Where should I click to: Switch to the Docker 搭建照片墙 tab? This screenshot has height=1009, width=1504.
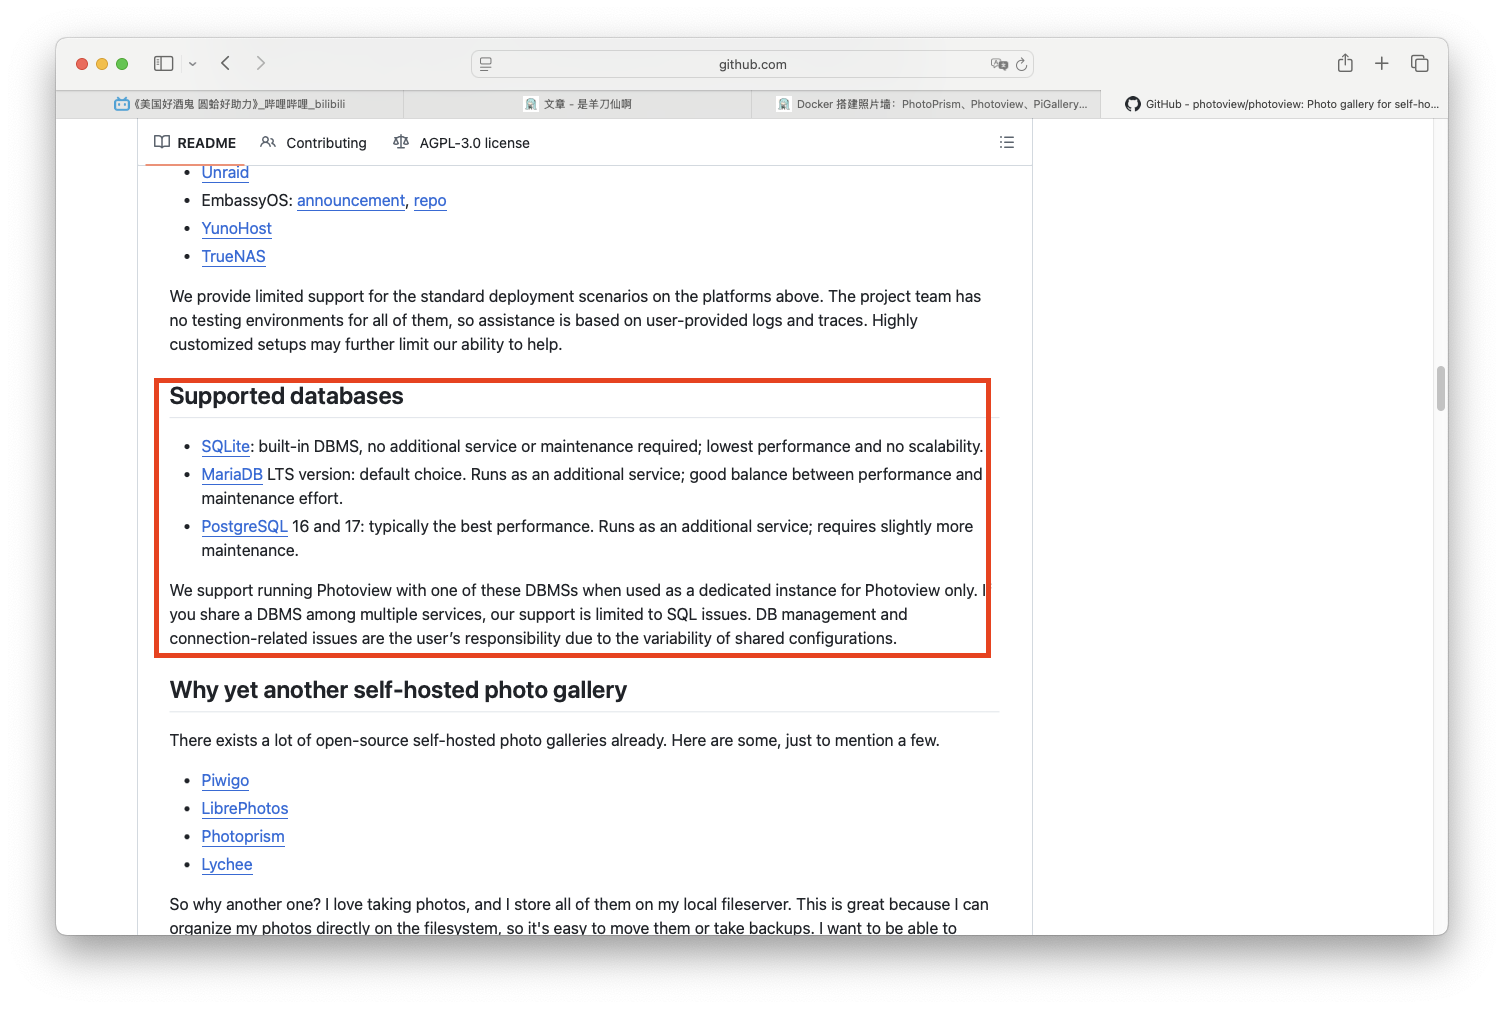coord(926,104)
